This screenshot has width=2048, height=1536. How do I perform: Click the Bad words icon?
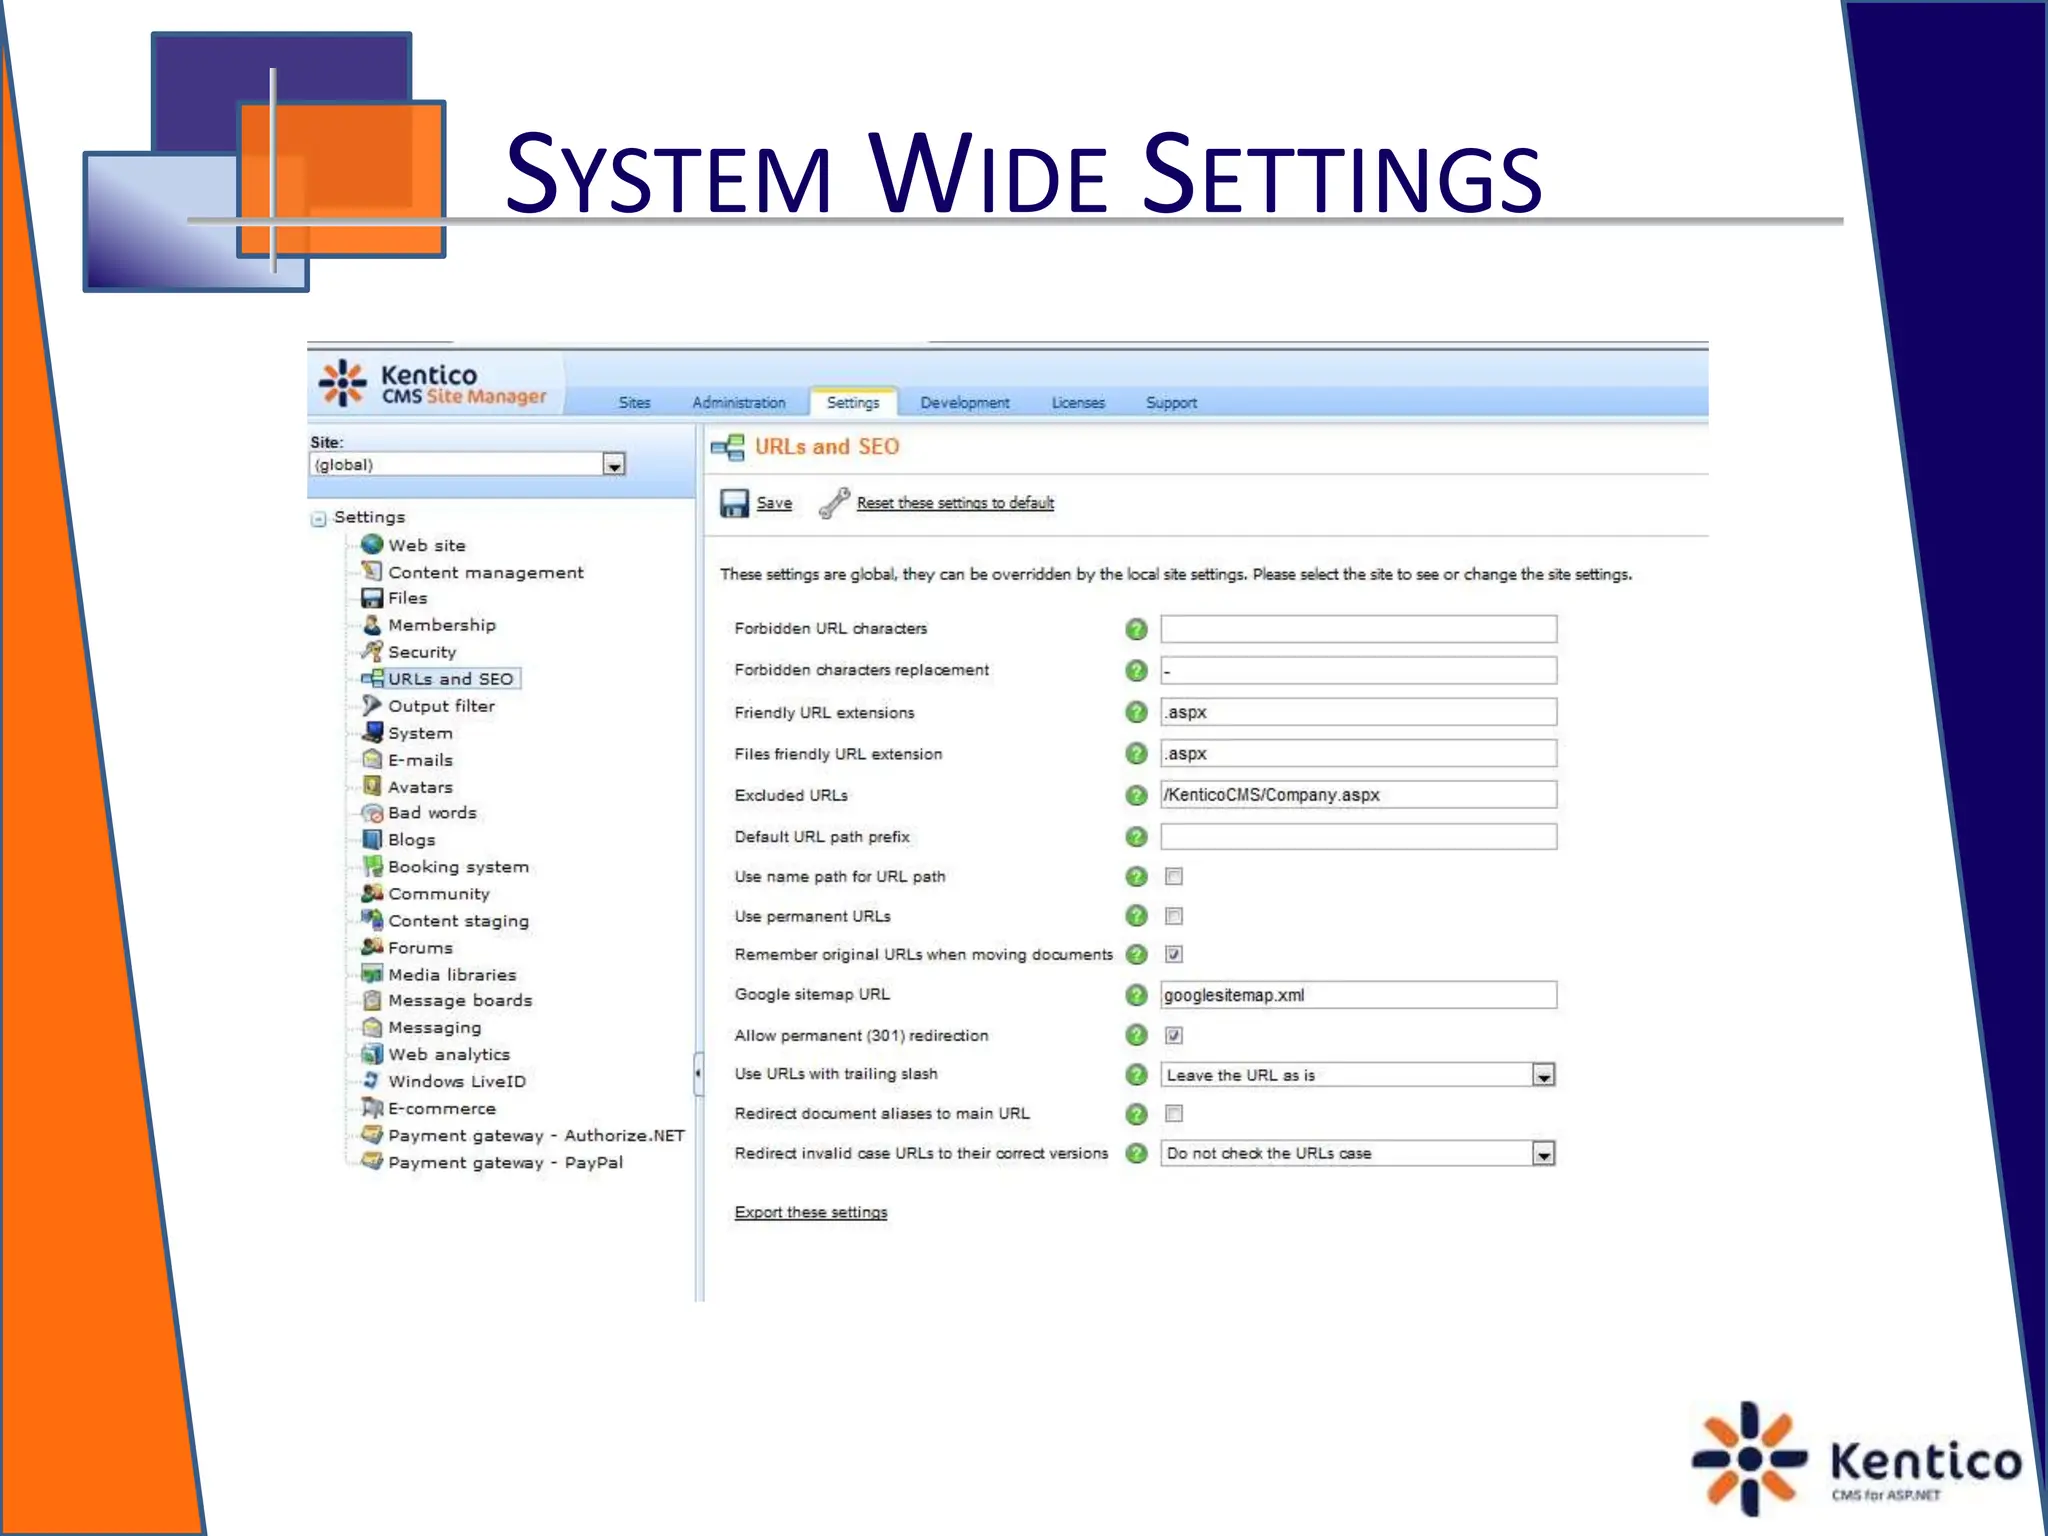point(372,813)
